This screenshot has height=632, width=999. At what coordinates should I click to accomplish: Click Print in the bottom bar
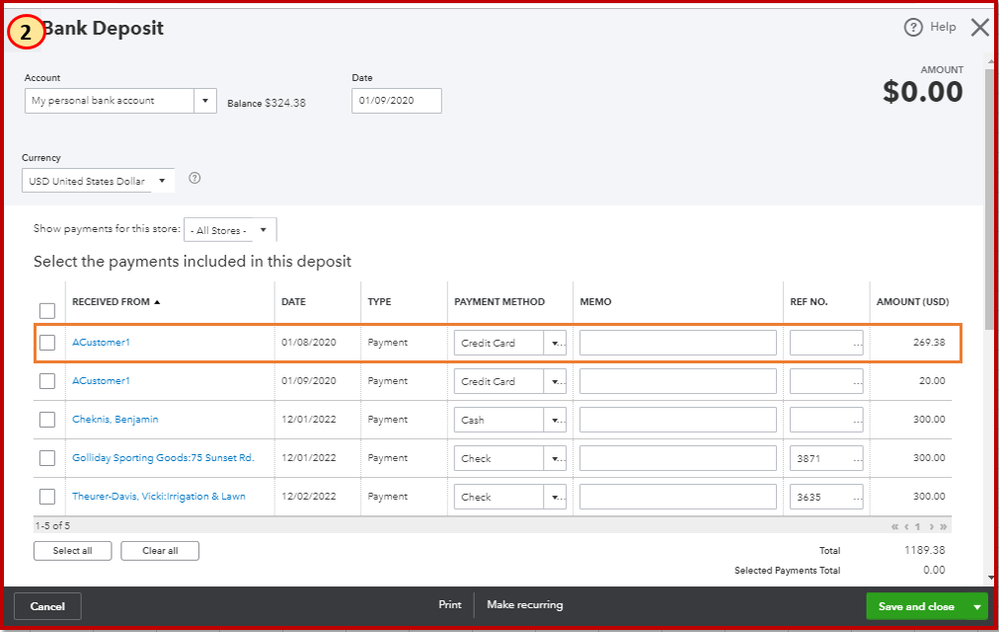450,605
